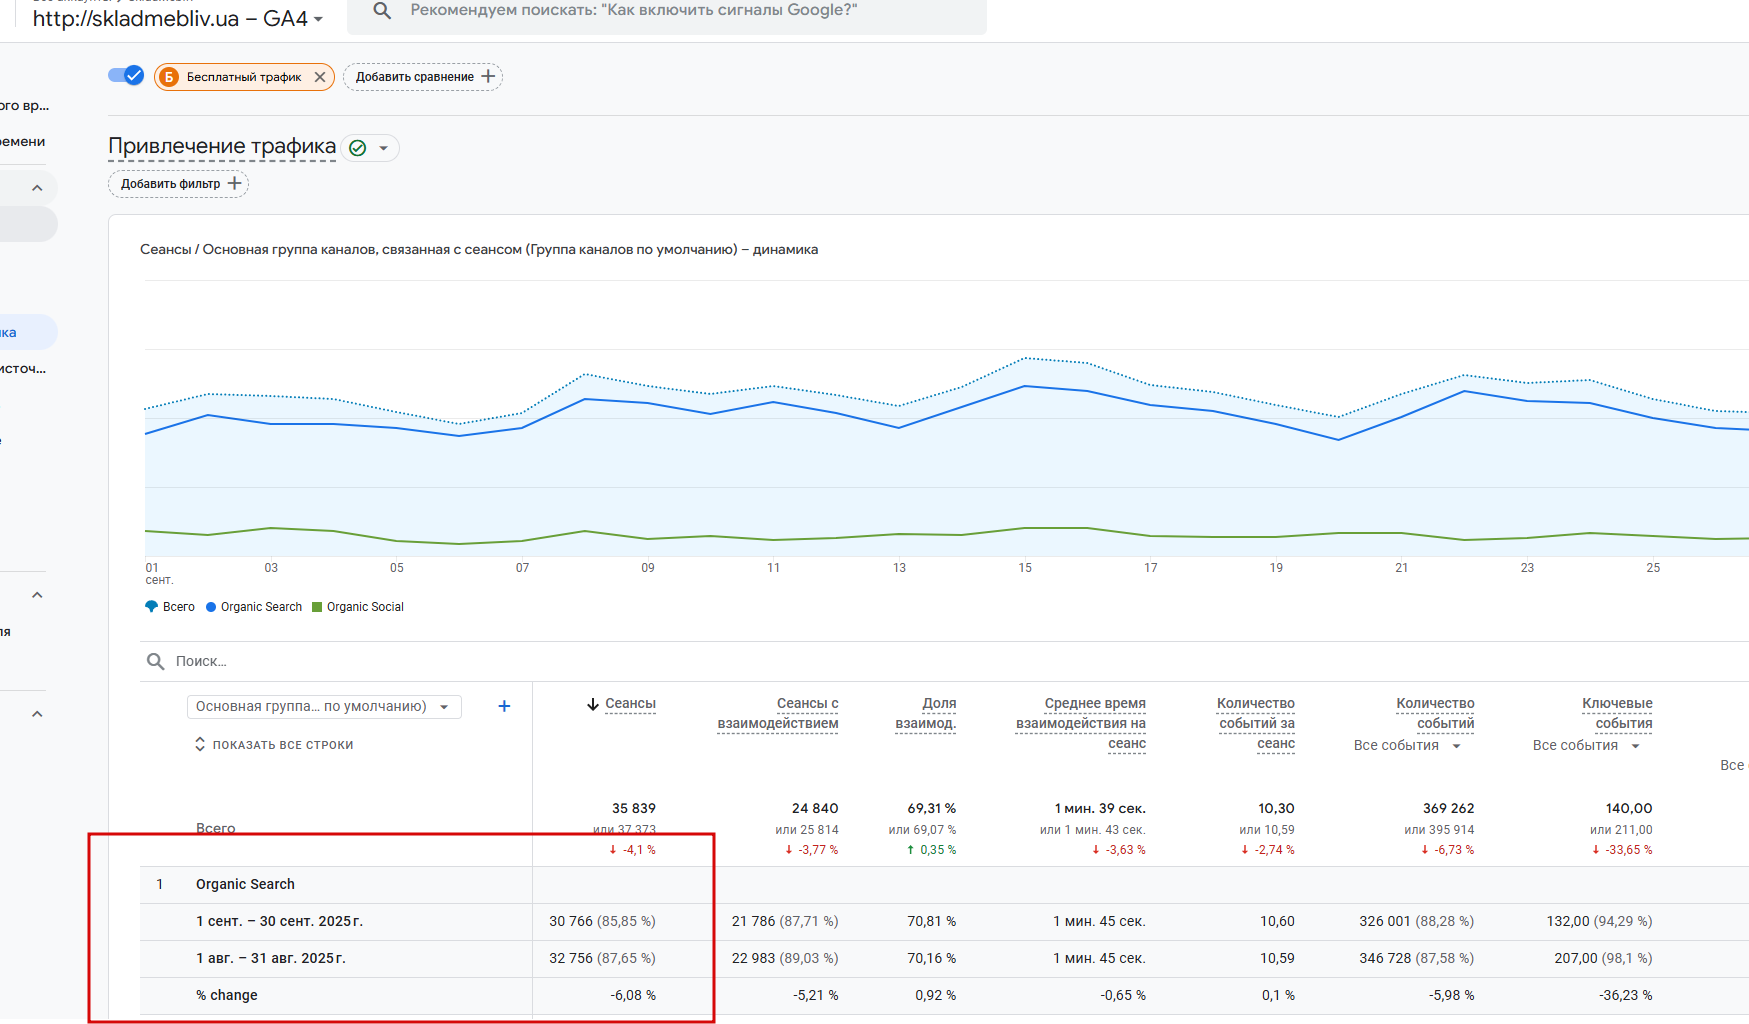The width and height of the screenshot is (1749, 1024).
Task: Sort by Сеансы с взаимодействием column
Action: pos(778,714)
